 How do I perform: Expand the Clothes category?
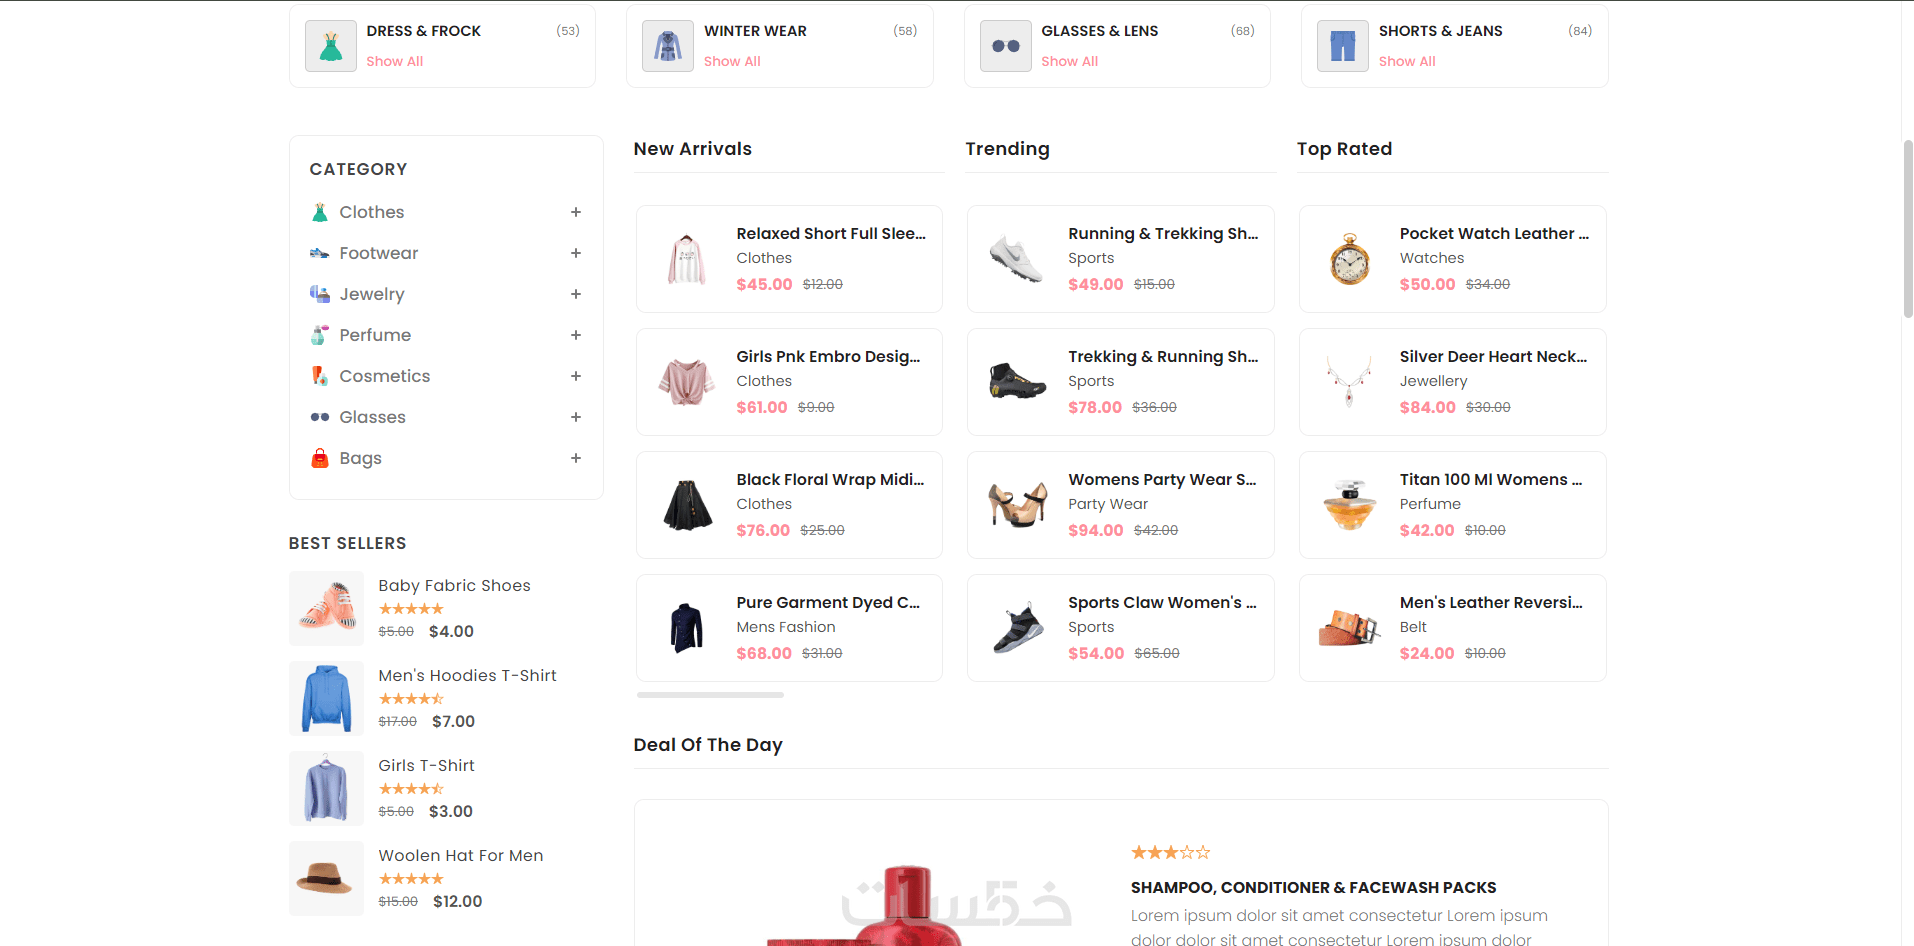(576, 212)
